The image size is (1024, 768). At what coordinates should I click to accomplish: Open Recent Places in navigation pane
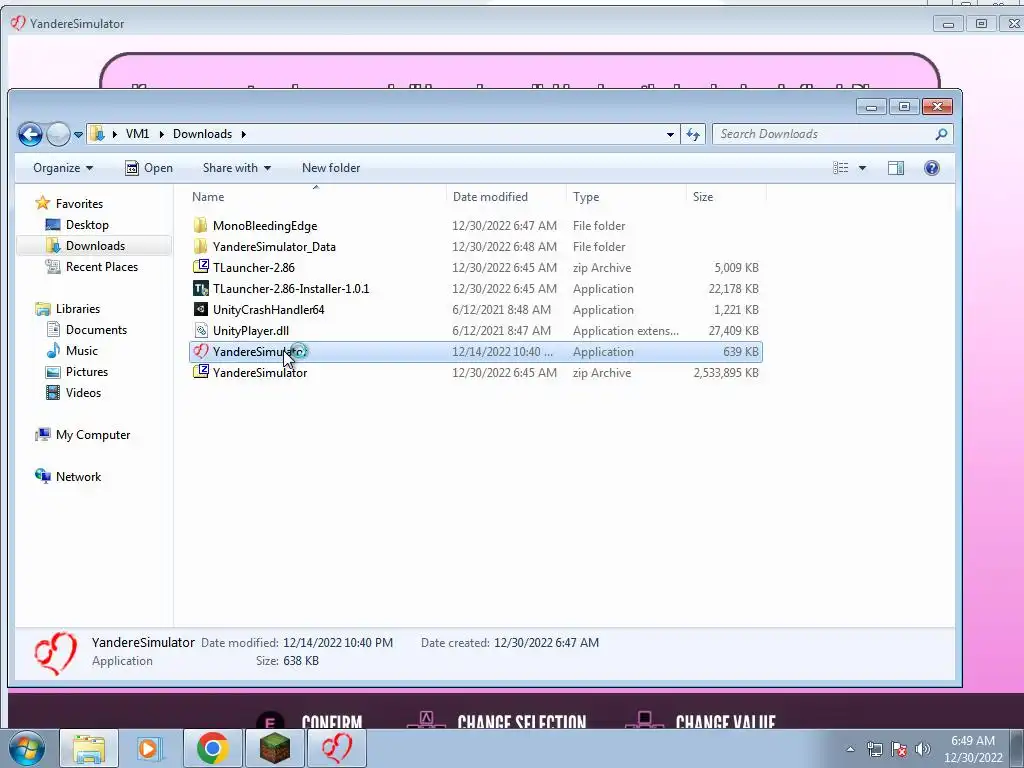coord(101,266)
